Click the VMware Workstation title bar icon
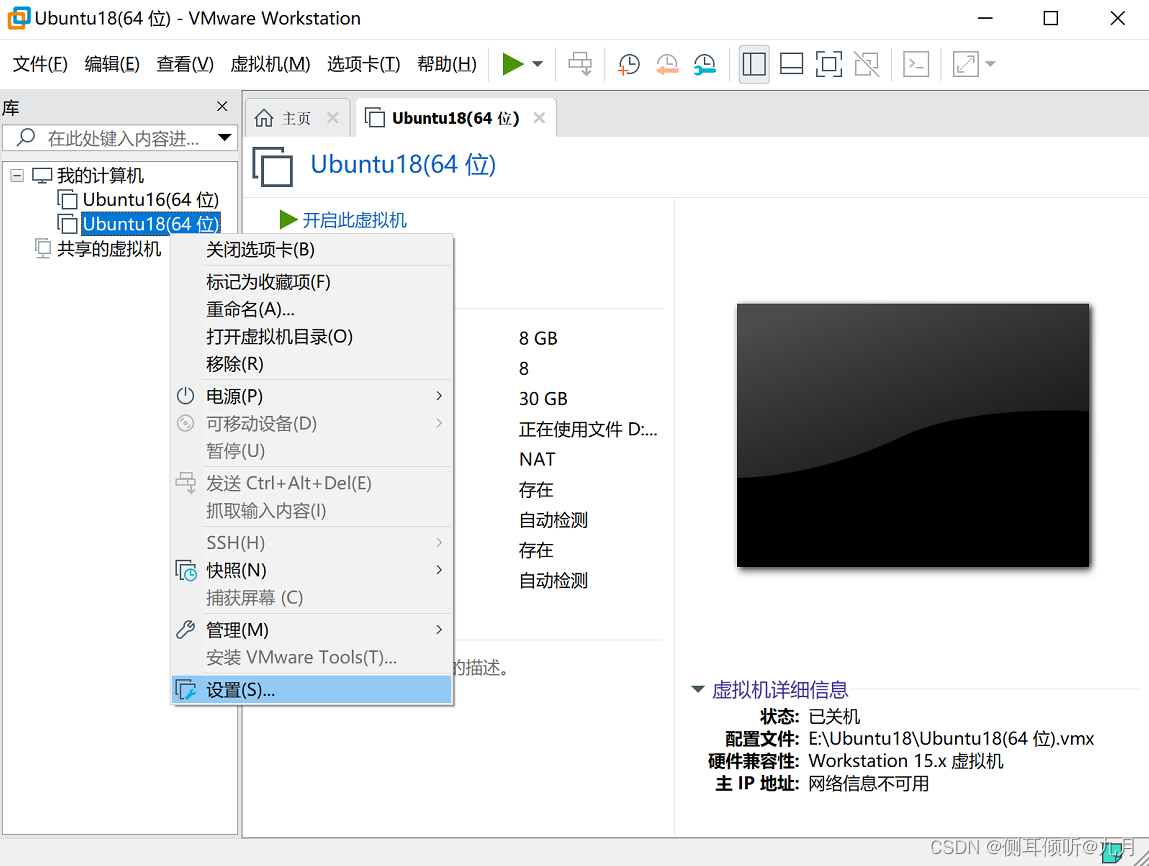 [x=18, y=18]
